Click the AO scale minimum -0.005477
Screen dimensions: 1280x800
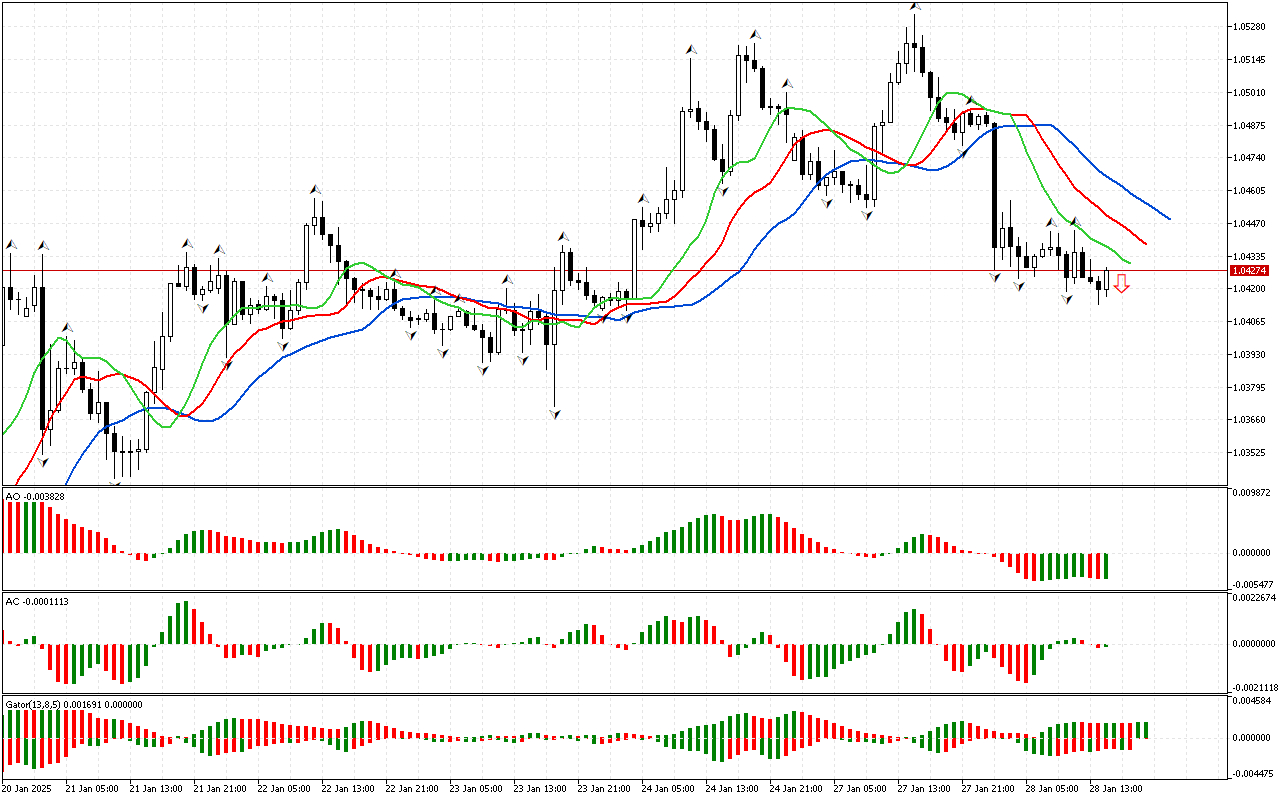pos(1252,584)
